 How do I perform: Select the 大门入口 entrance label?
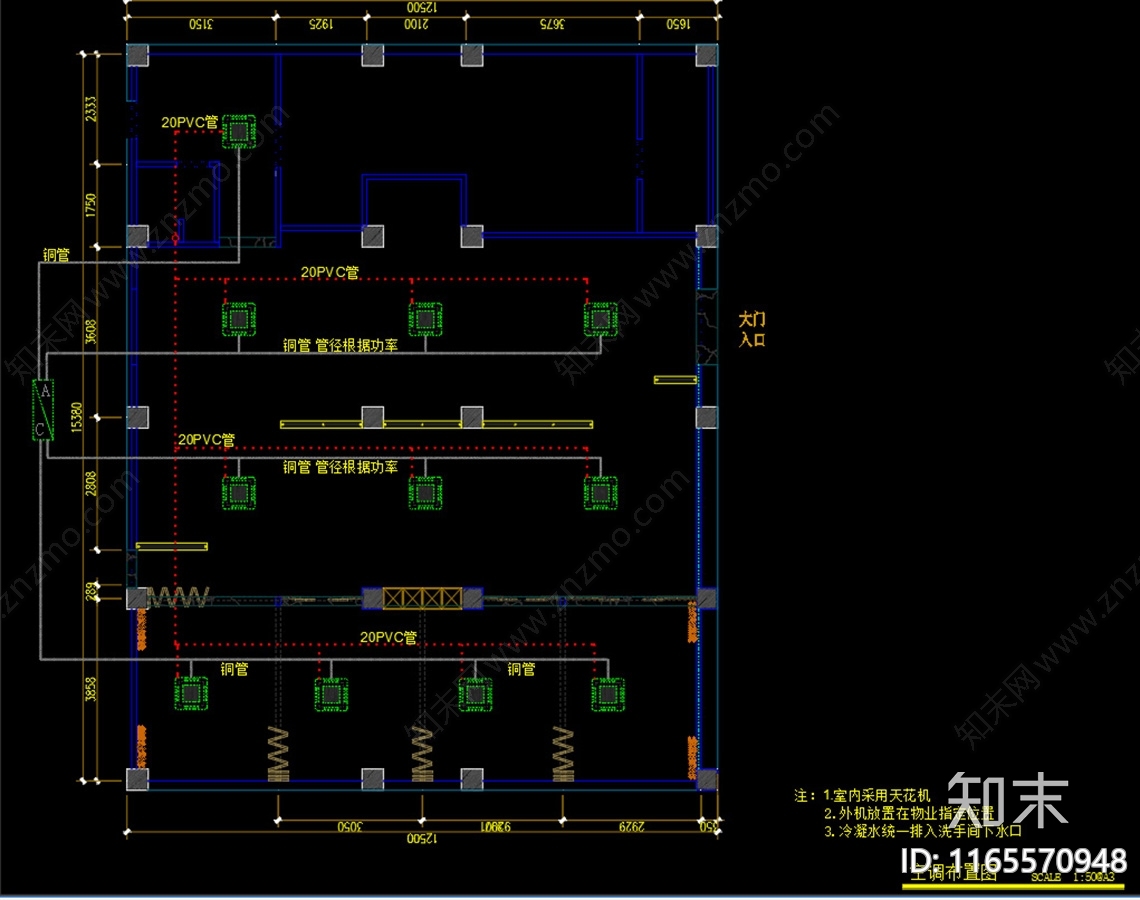[x=752, y=329]
